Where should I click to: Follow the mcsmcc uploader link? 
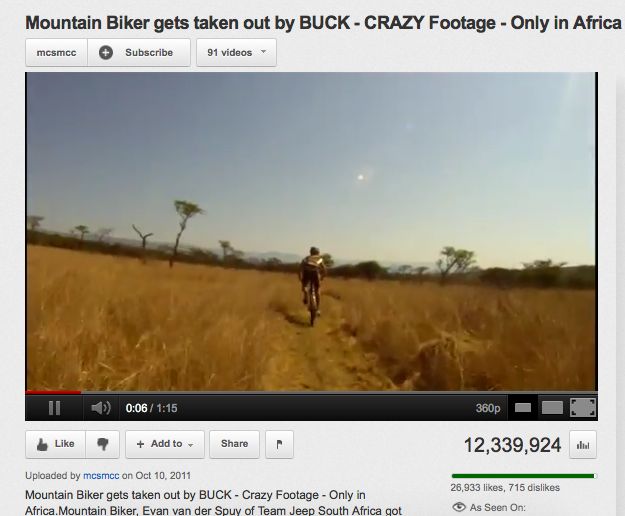[x=101, y=476]
